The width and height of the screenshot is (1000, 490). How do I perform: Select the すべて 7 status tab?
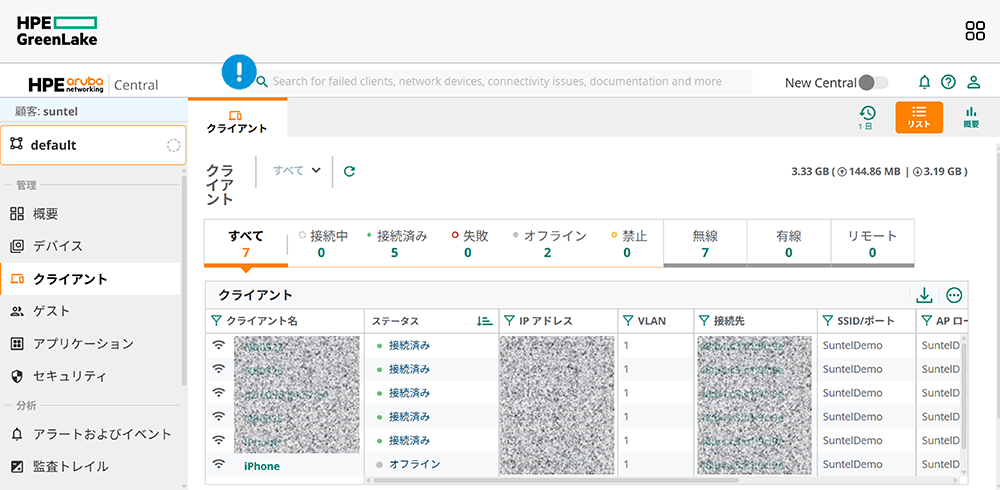pos(246,244)
